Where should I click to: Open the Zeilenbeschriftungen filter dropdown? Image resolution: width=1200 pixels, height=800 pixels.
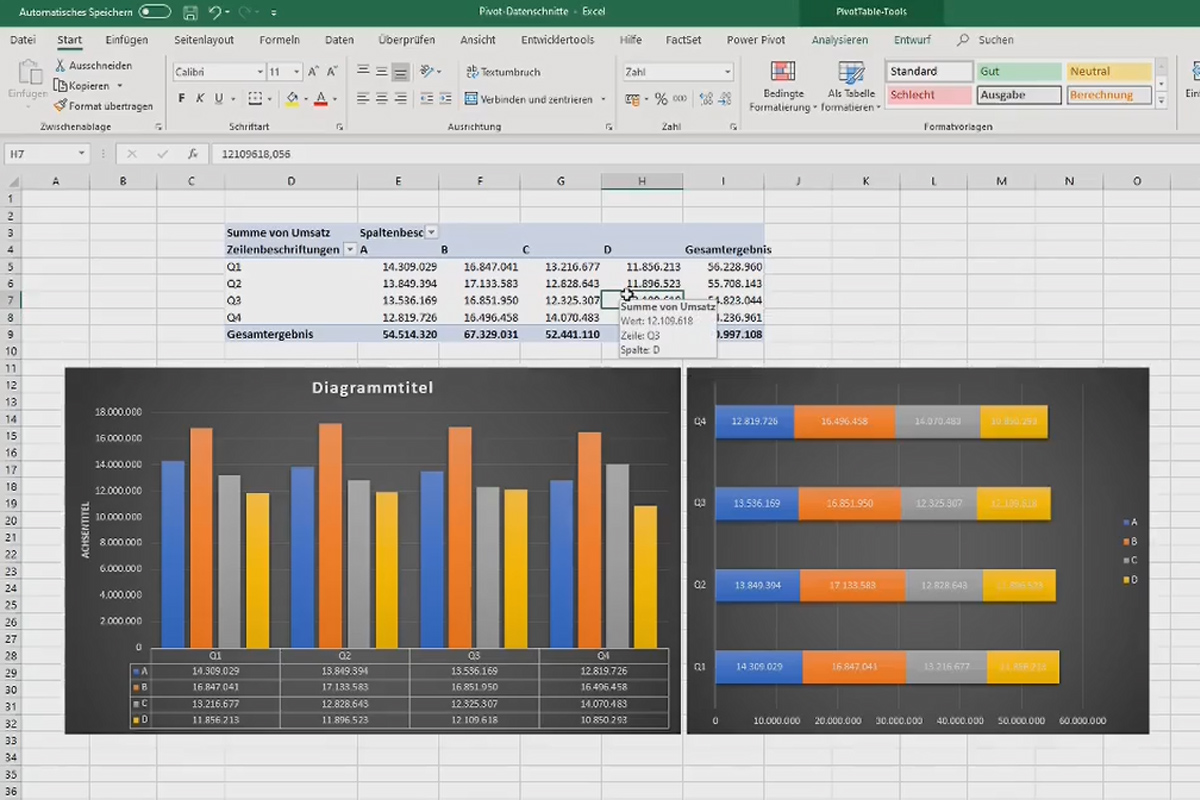click(350, 249)
